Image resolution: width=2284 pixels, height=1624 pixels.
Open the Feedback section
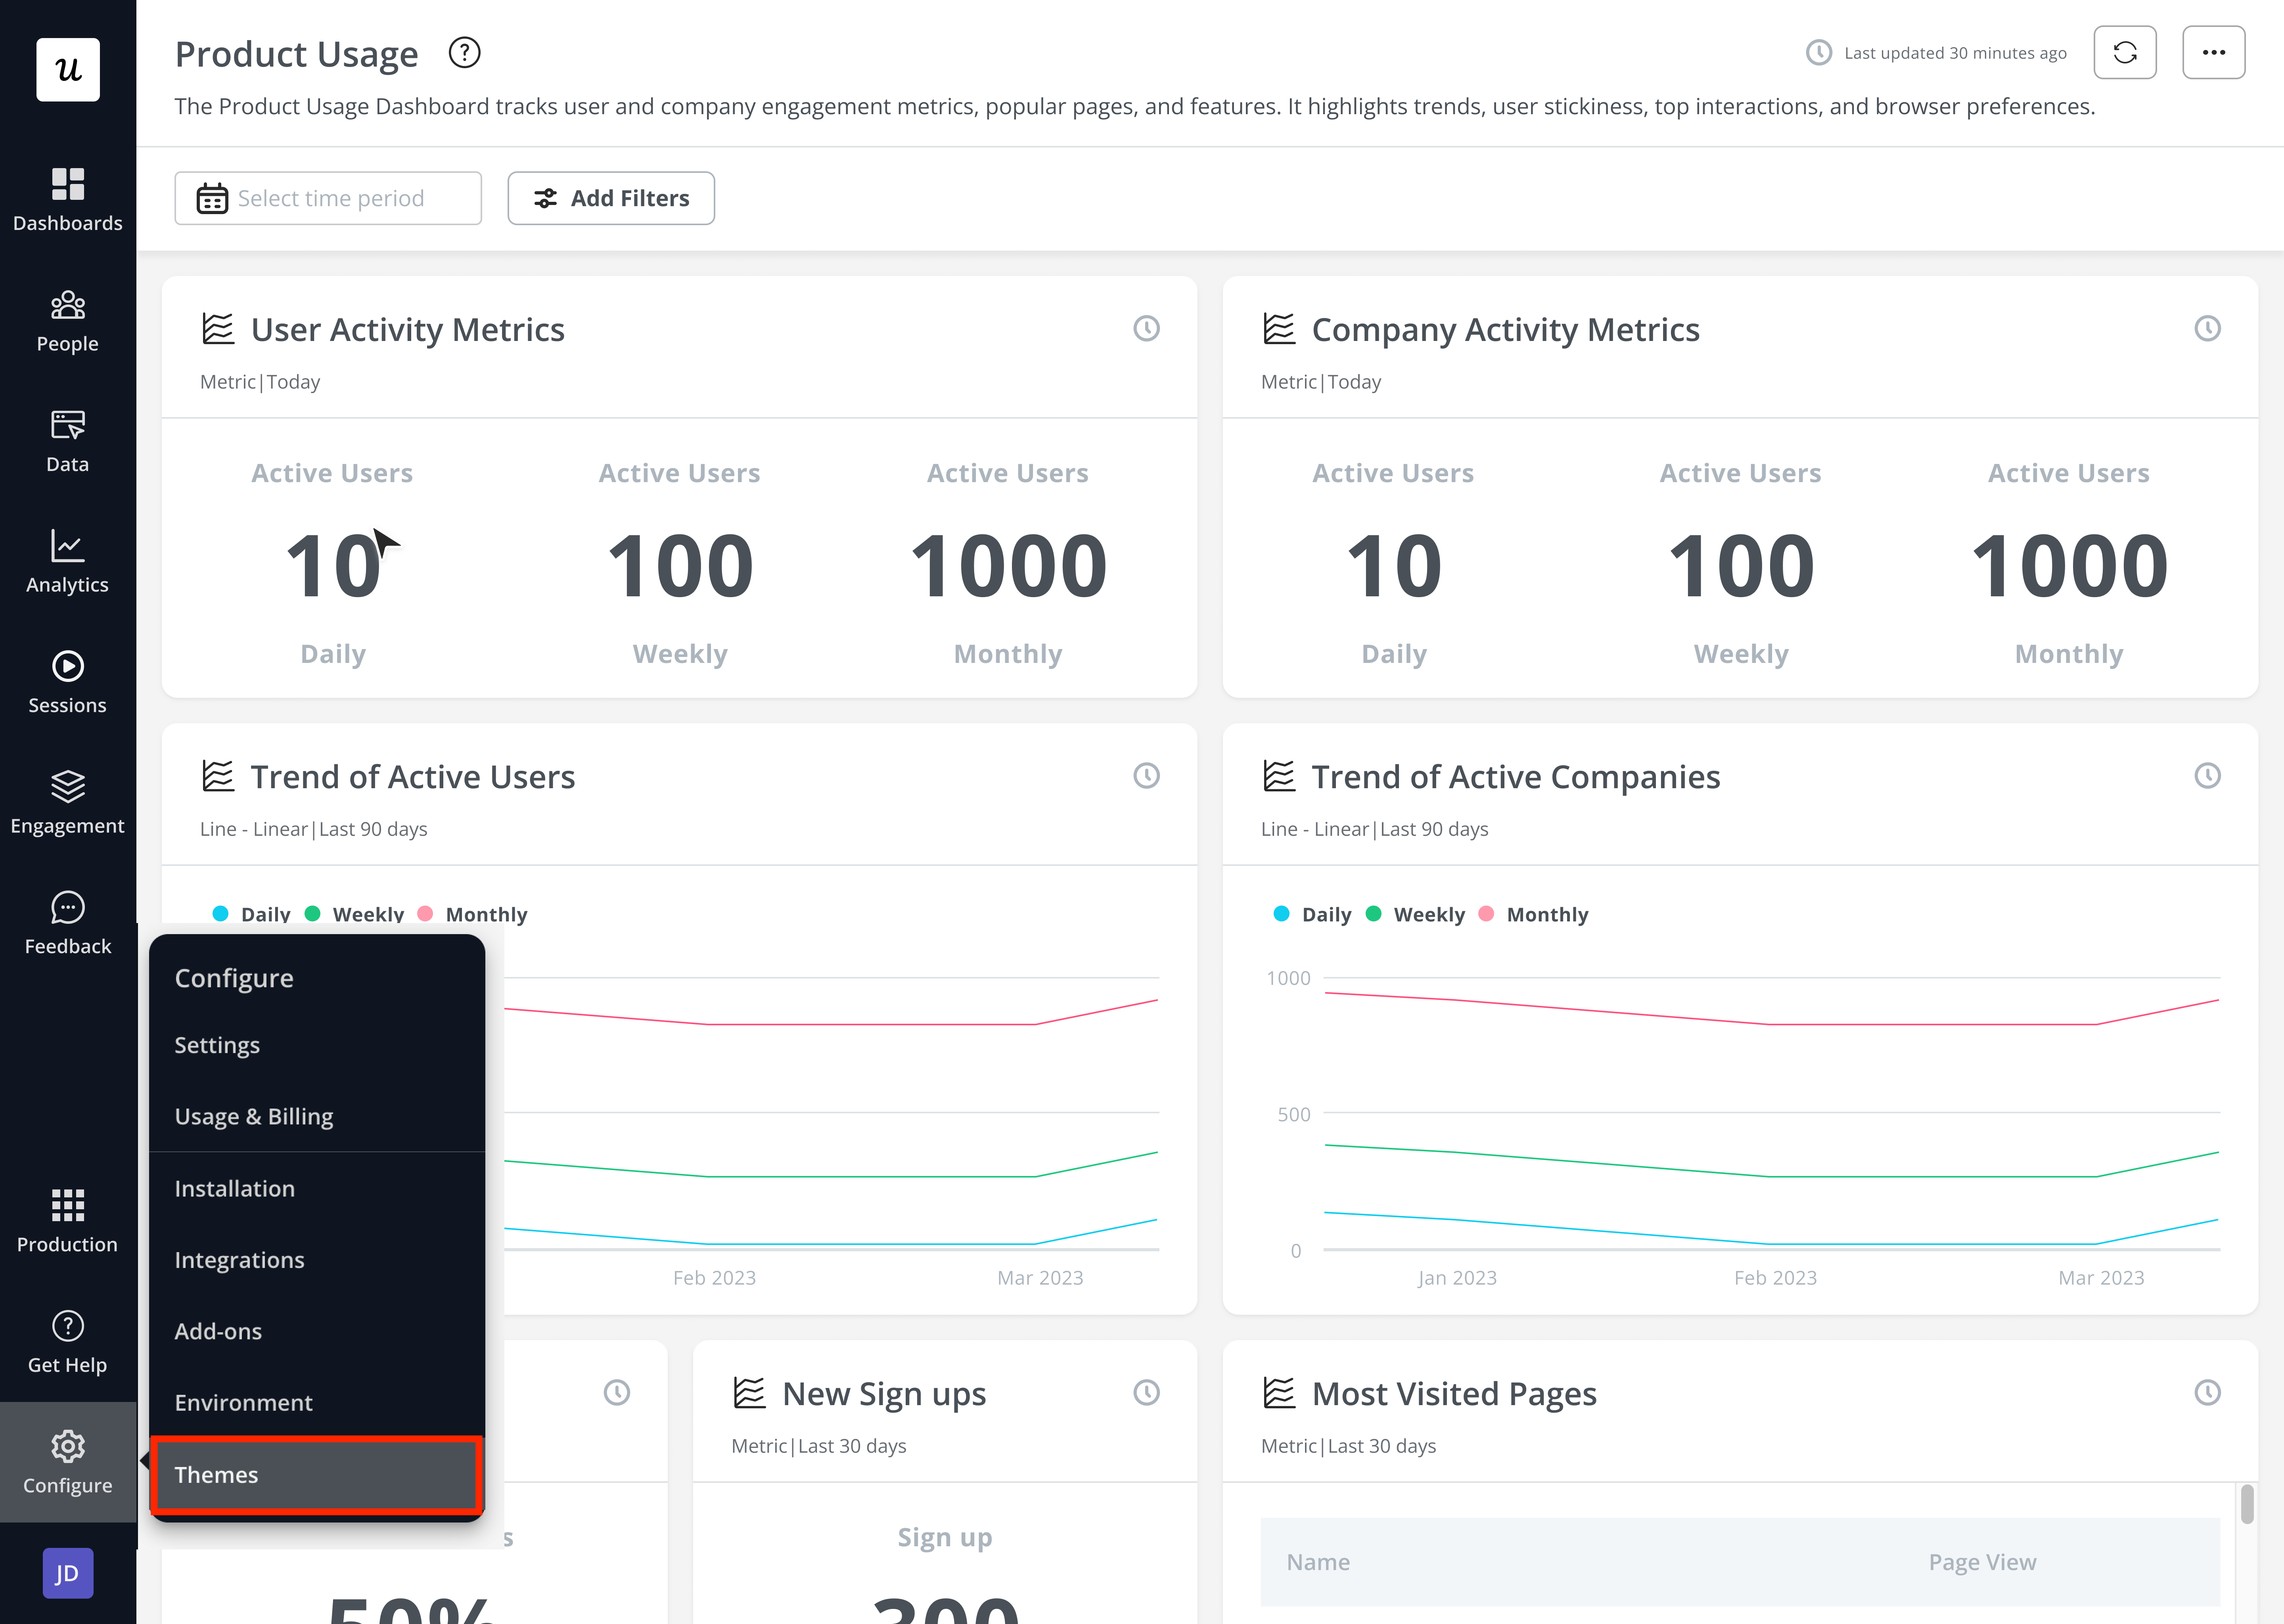[68, 923]
